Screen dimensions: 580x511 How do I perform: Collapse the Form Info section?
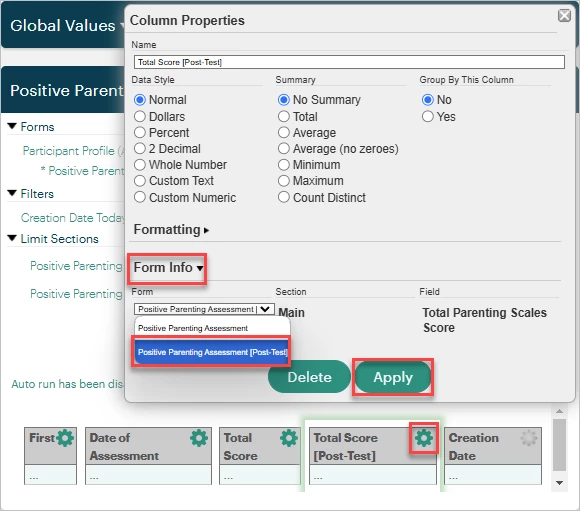(168, 268)
